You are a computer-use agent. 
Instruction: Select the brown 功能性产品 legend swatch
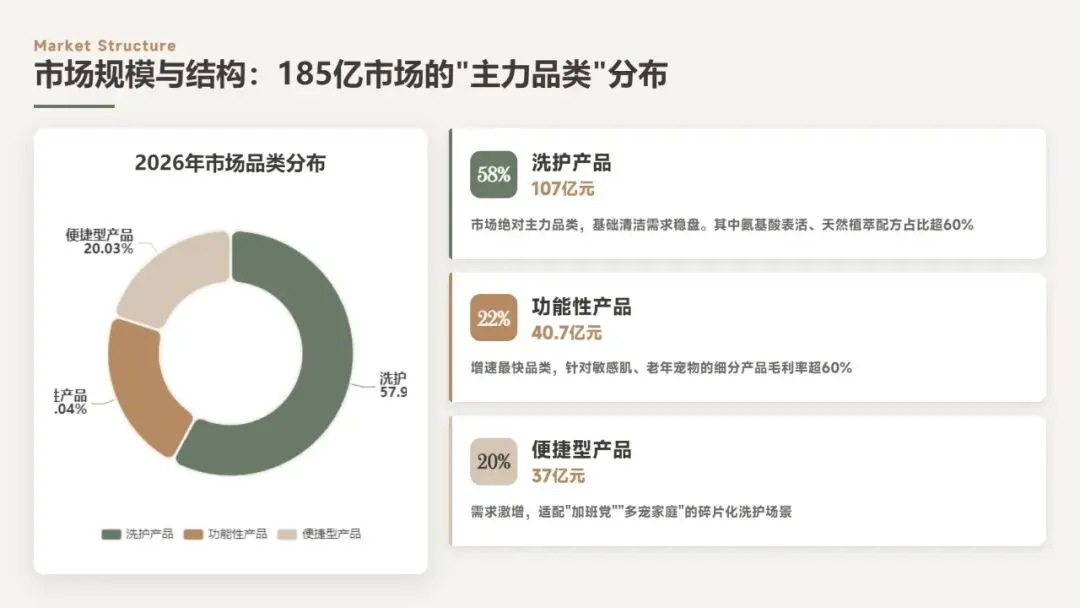pyautogui.click(x=193, y=534)
